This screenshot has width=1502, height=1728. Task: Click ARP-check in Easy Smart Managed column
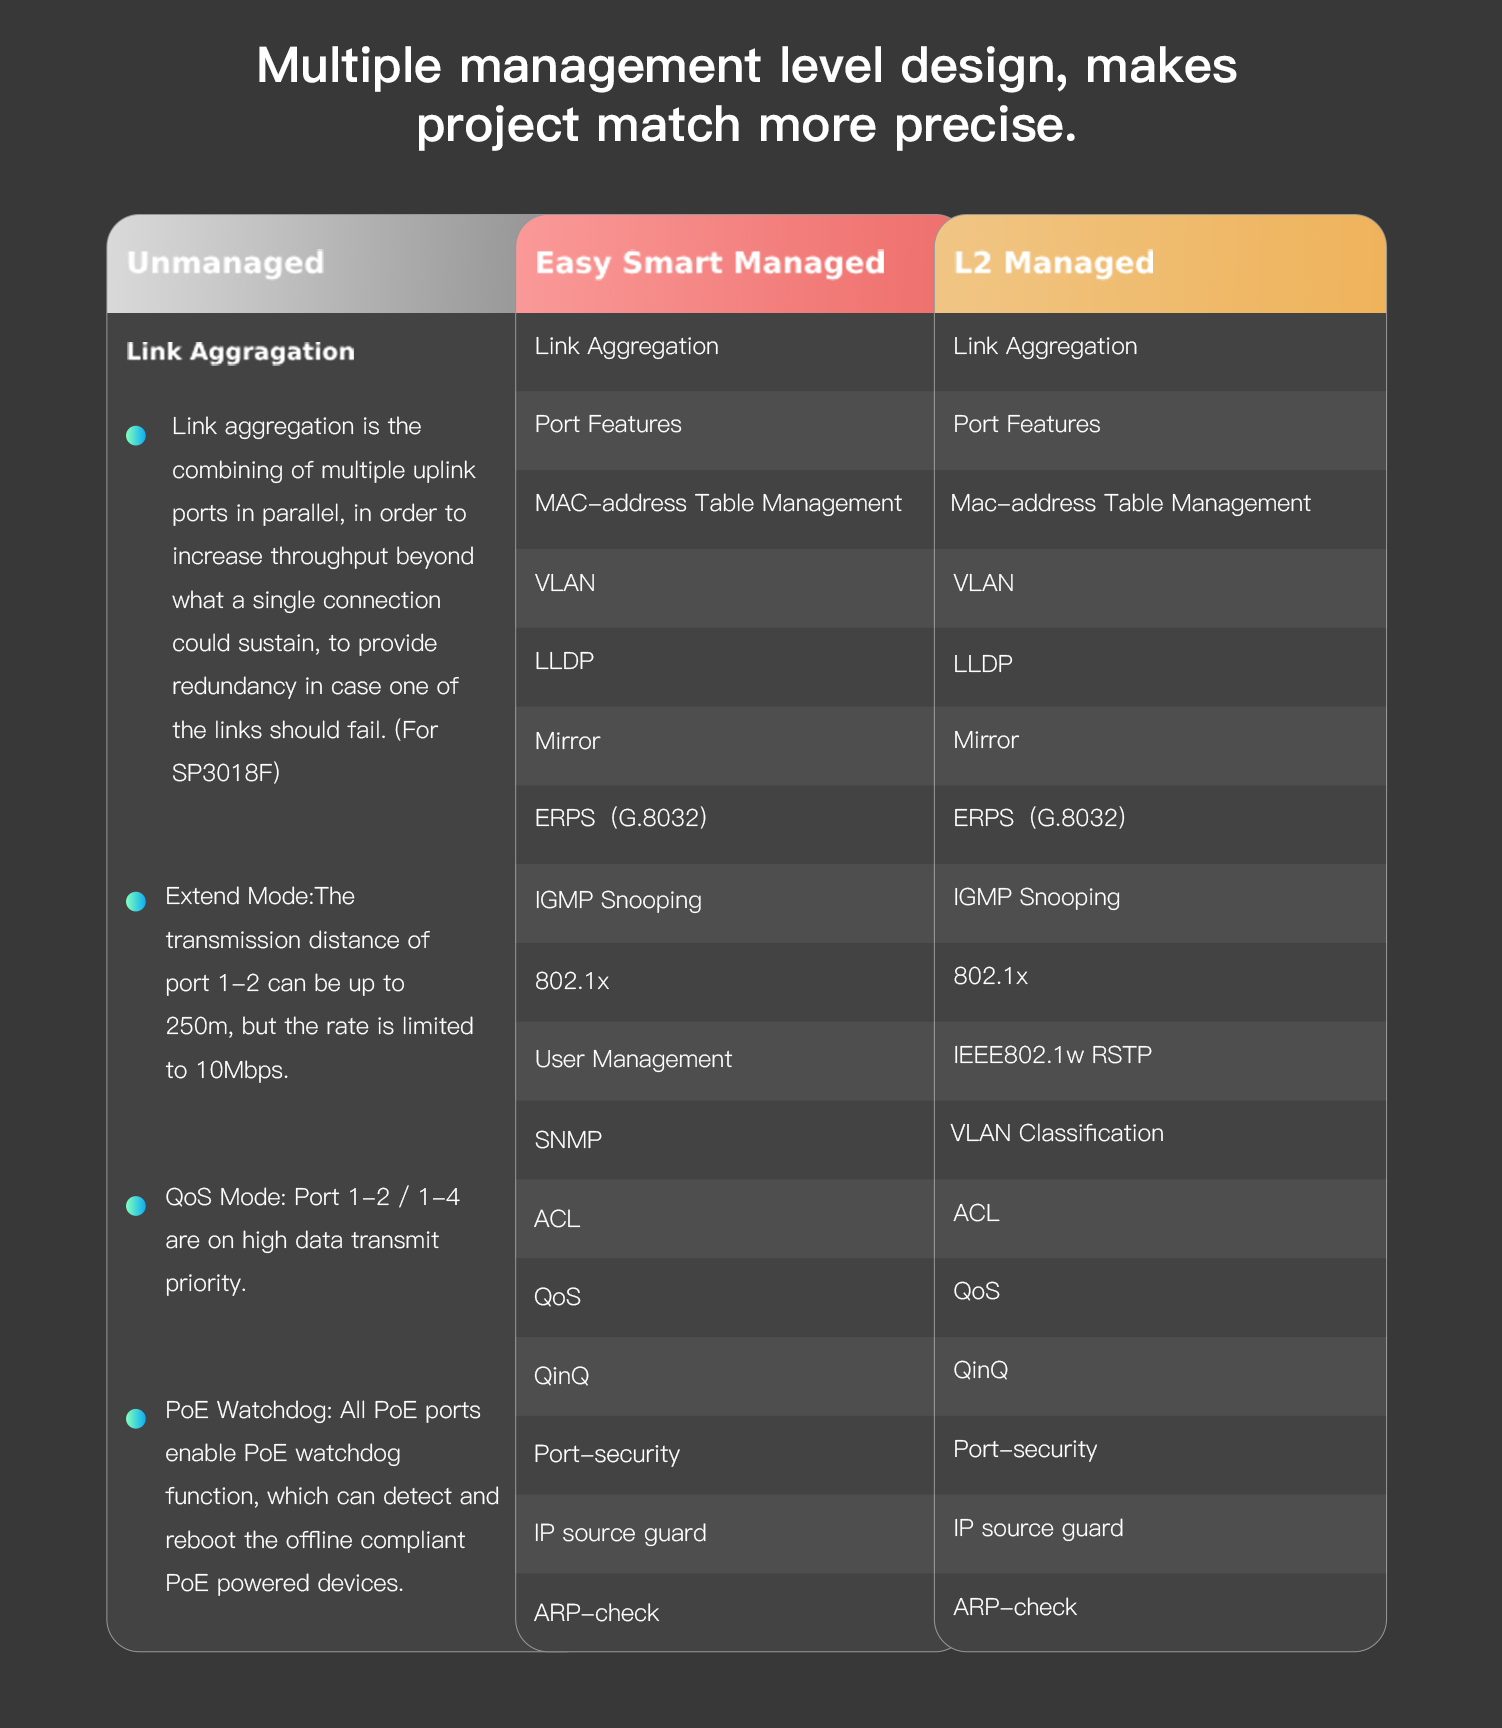point(596,1613)
